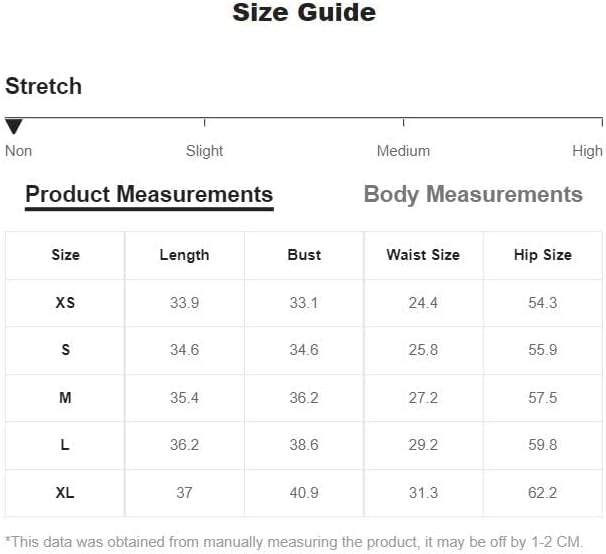606x554 pixels.
Task: Select the Length column header
Action: coord(184,255)
